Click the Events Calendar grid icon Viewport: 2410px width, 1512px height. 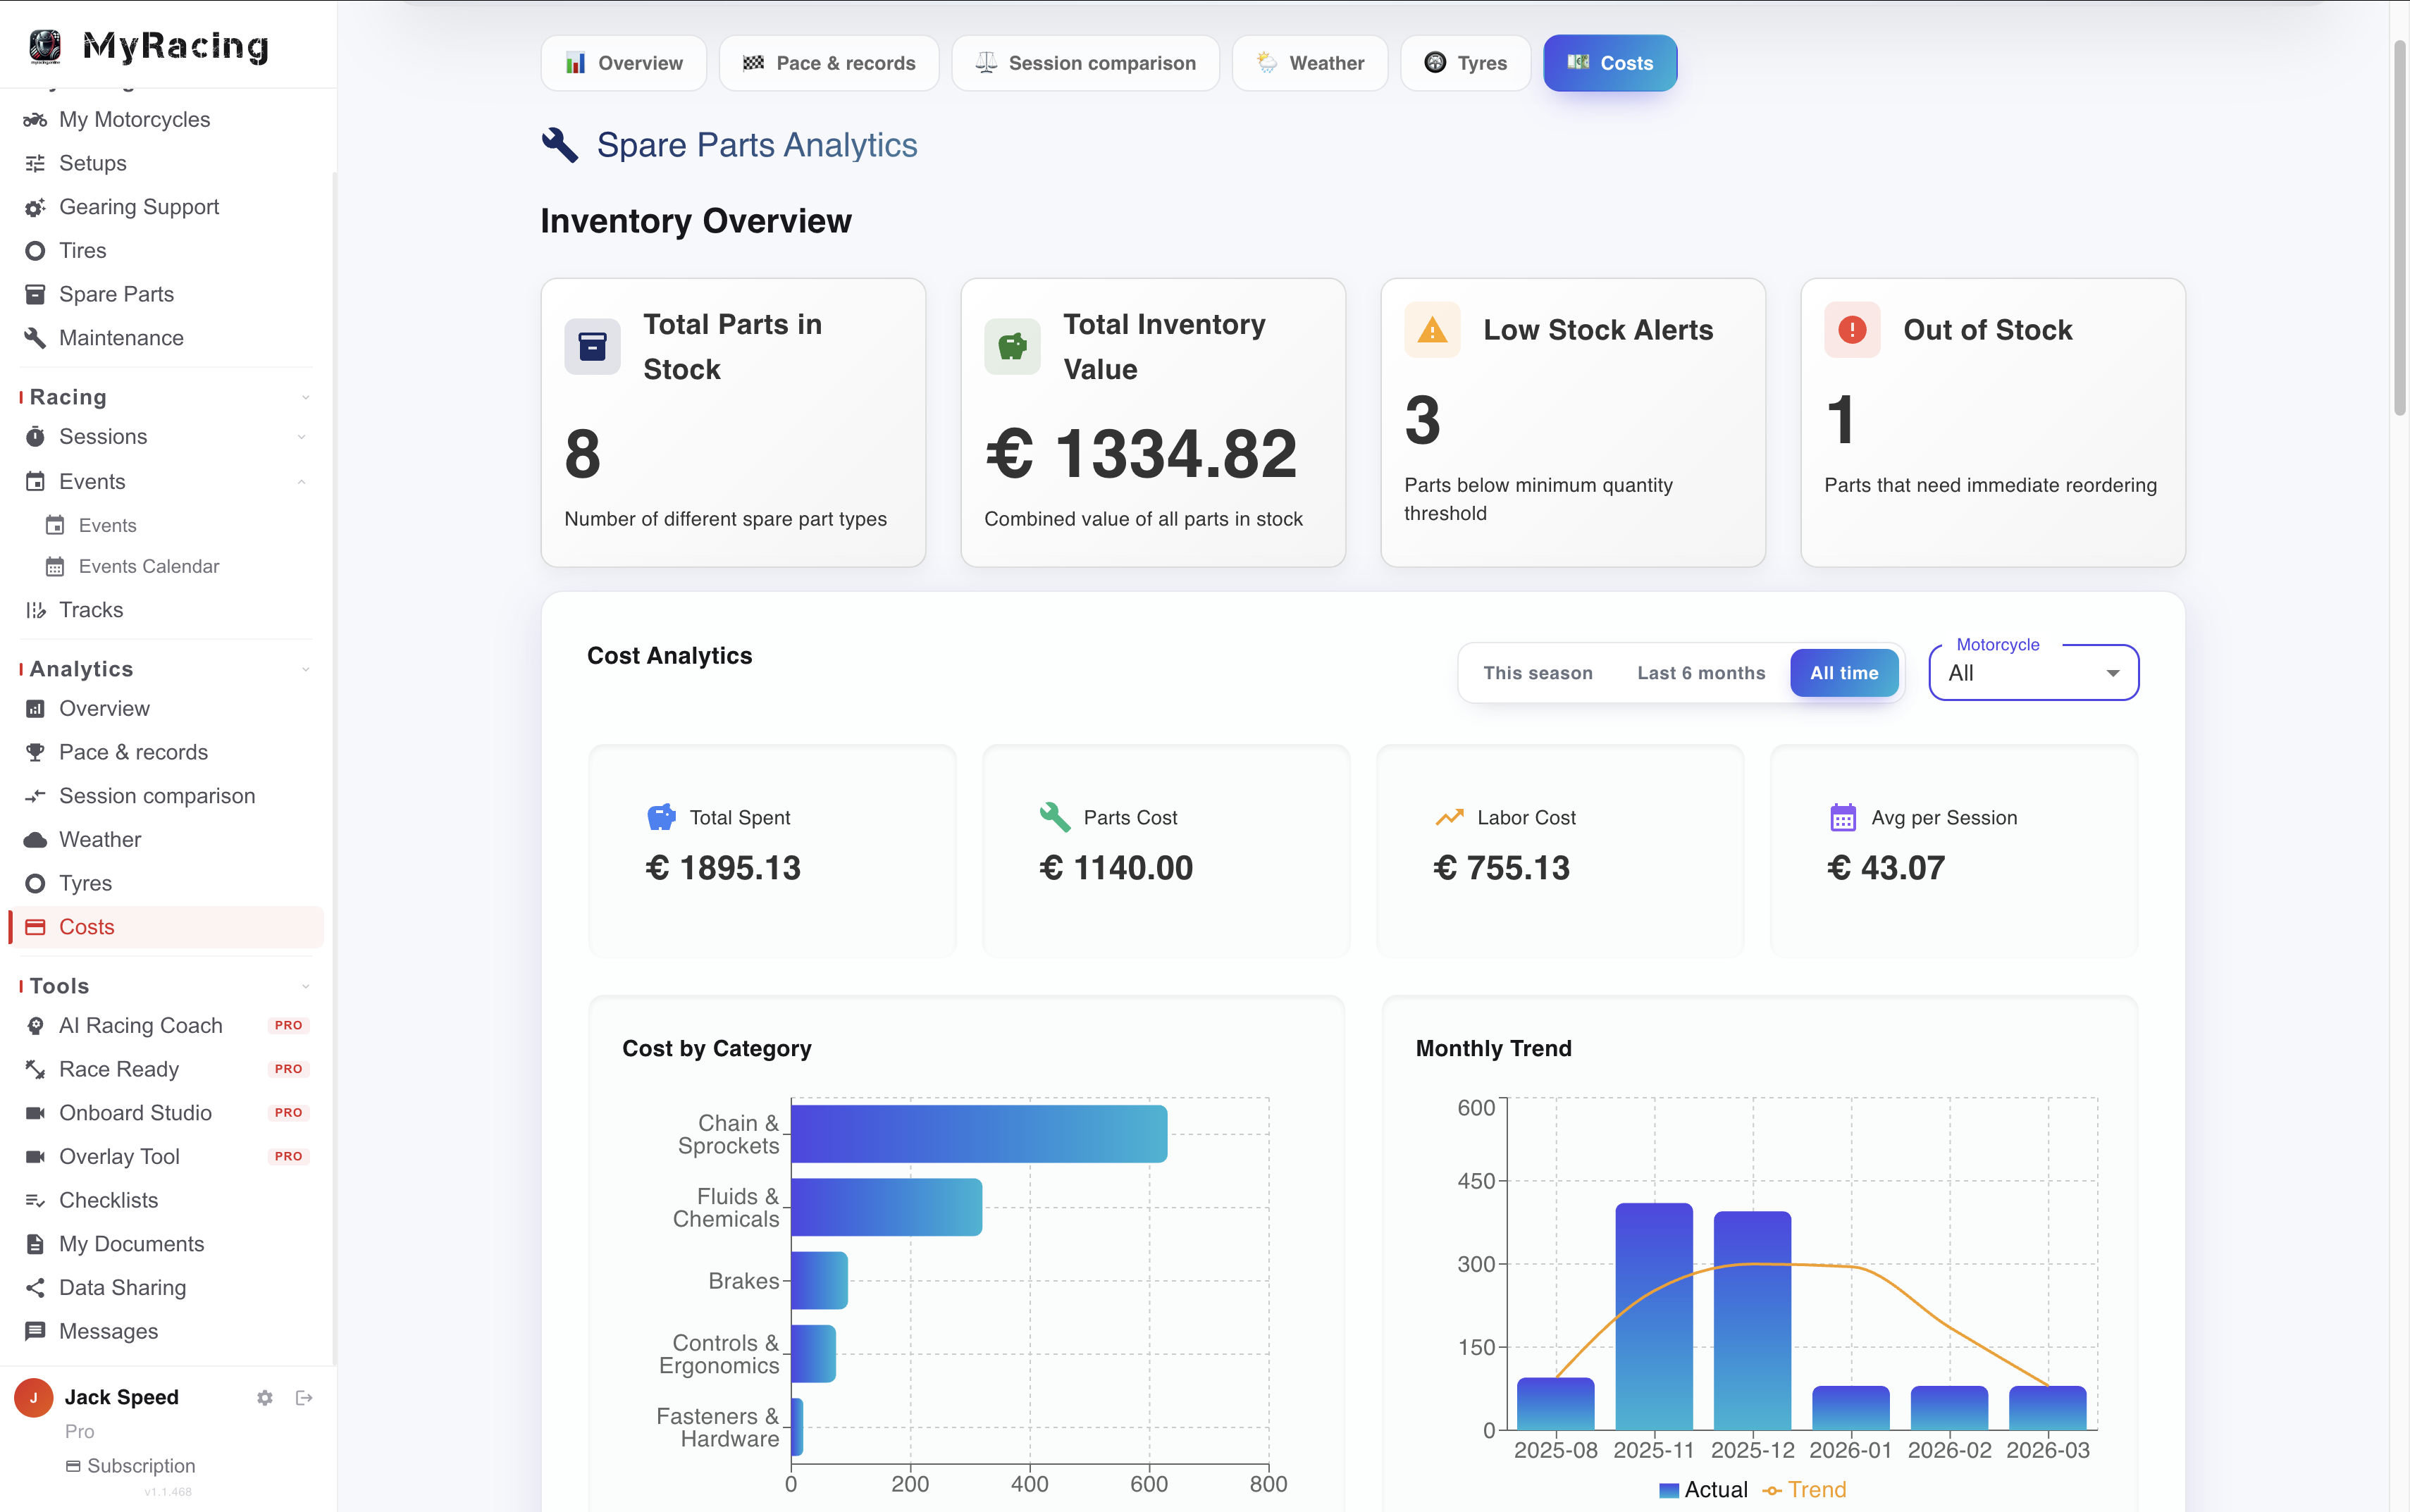point(55,567)
